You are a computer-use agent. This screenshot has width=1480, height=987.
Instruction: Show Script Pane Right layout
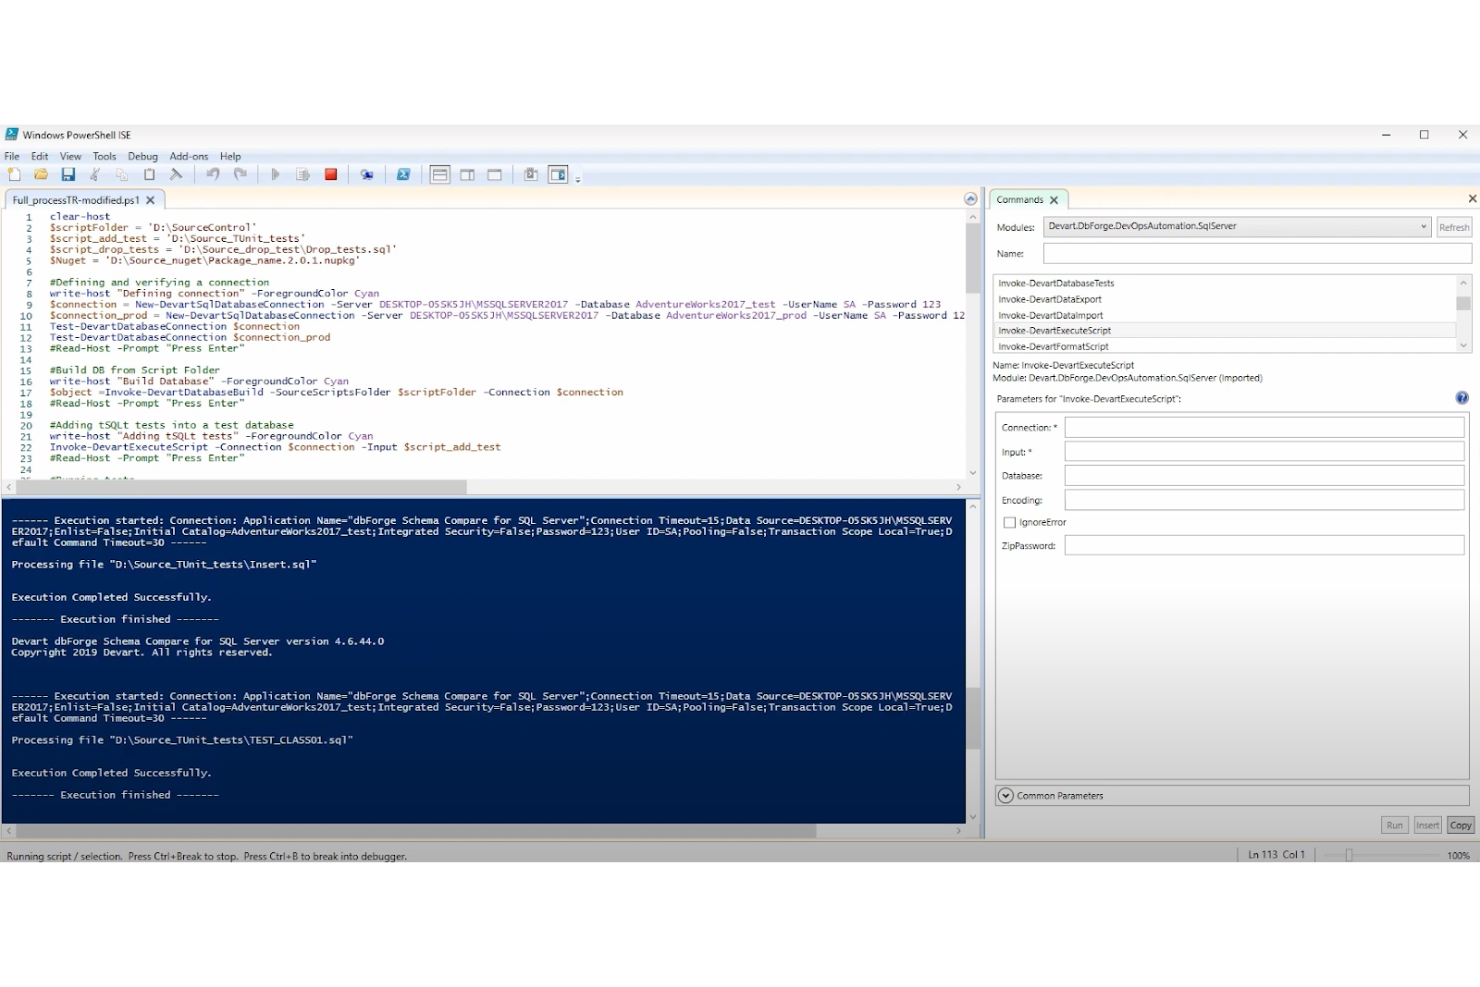coord(467,174)
